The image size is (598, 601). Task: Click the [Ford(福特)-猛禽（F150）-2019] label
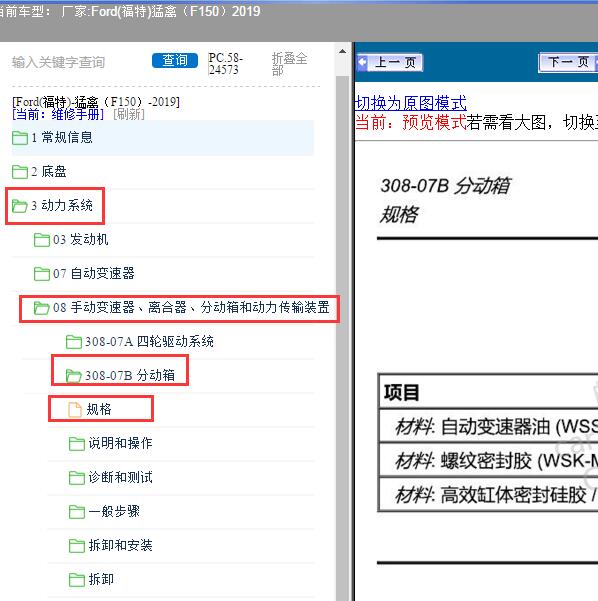(96, 102)
